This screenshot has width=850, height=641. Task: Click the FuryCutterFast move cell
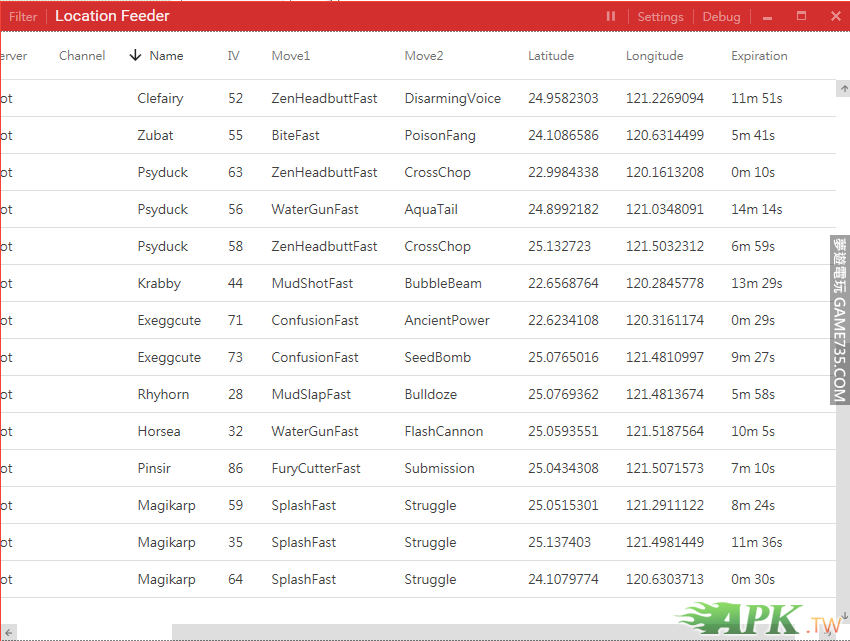coord(315,468)
